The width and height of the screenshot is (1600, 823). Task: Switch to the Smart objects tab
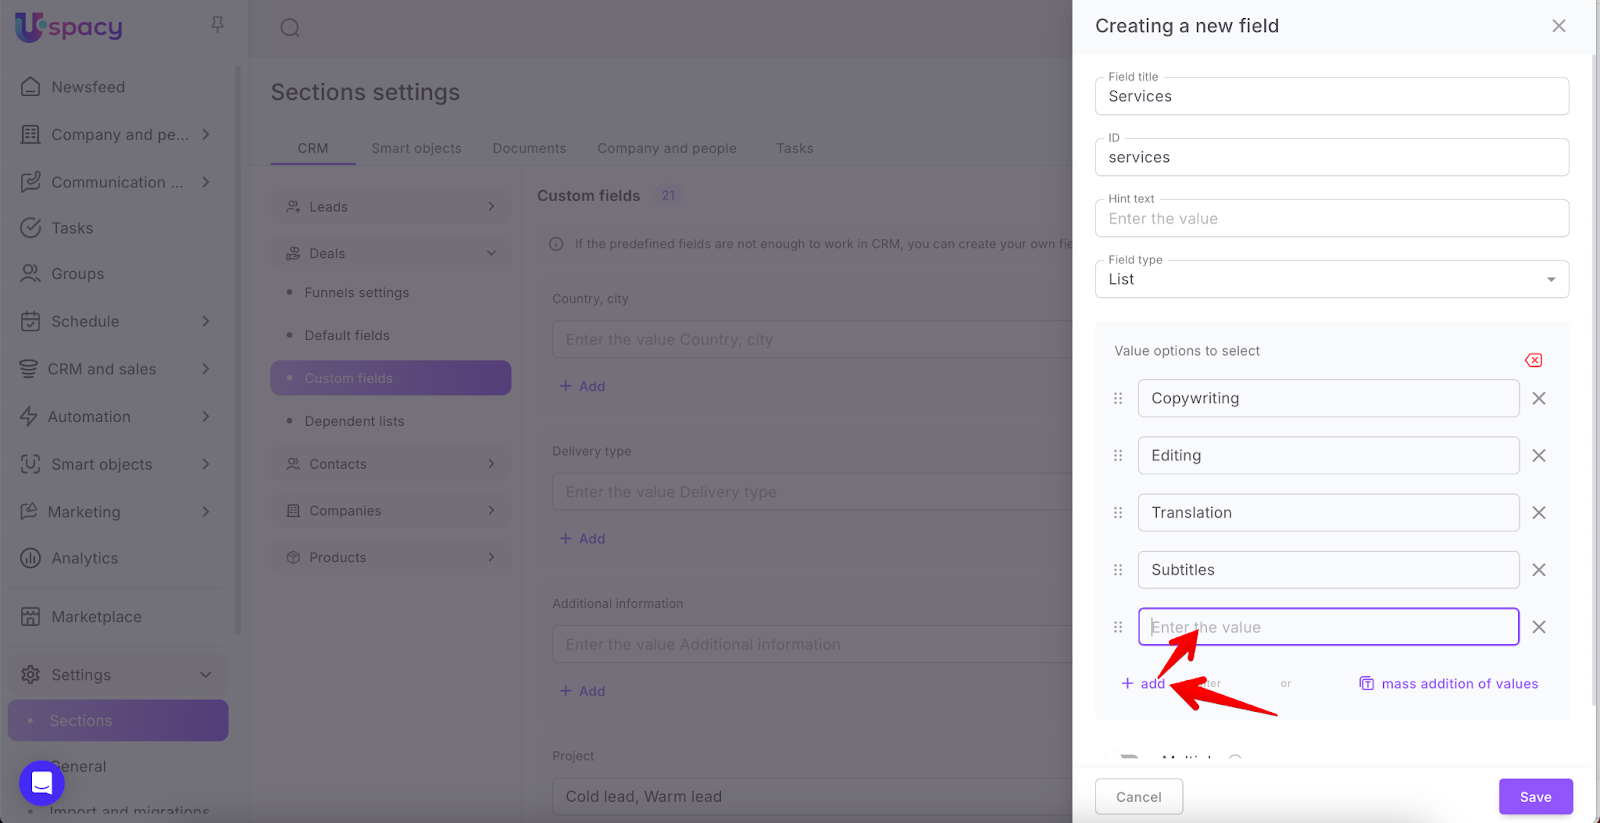(416, 148)
